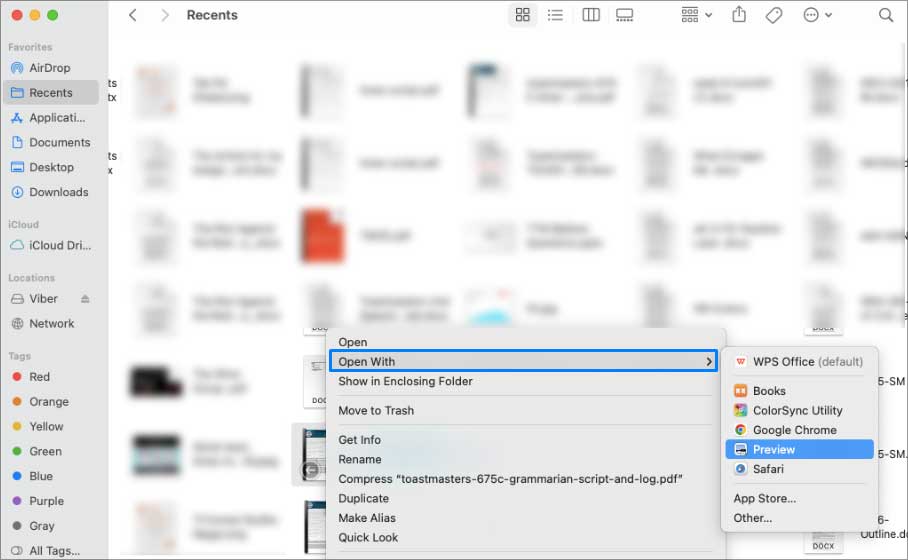This screenshot has width=908, height=560.
Task: Select the orange PowerPoint file thumbnail
Action: click(x=323, y=236)
